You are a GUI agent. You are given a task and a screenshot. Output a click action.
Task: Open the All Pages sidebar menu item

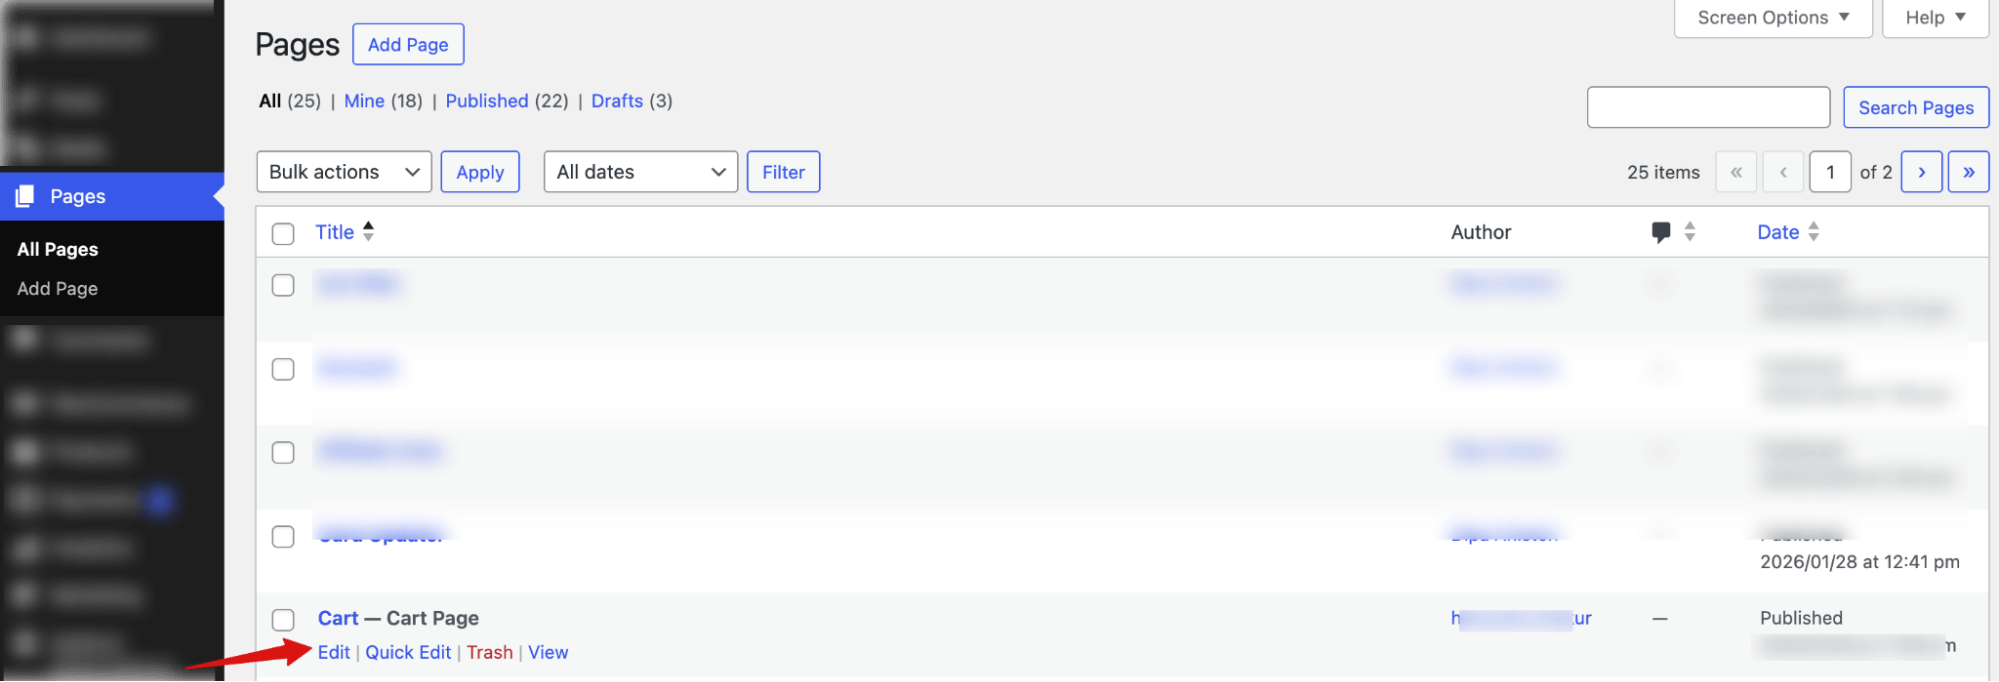pyautogui.click(x=57, y=249)
